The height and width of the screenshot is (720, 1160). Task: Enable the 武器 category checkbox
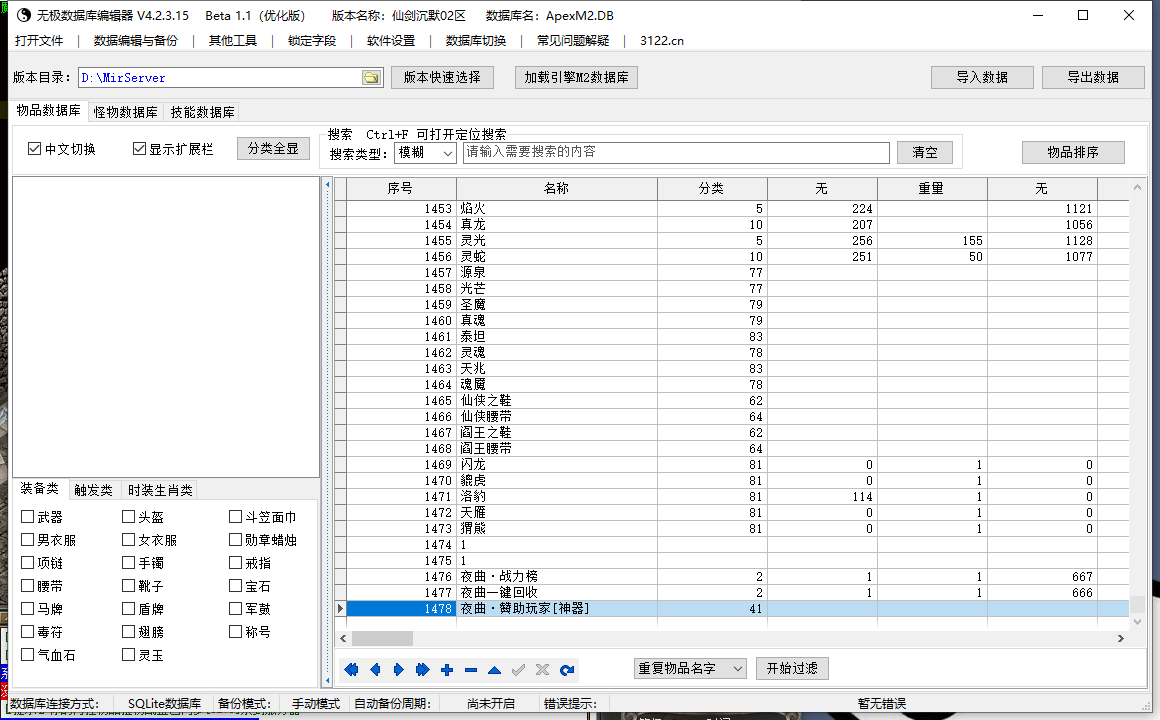pos(27,517)
